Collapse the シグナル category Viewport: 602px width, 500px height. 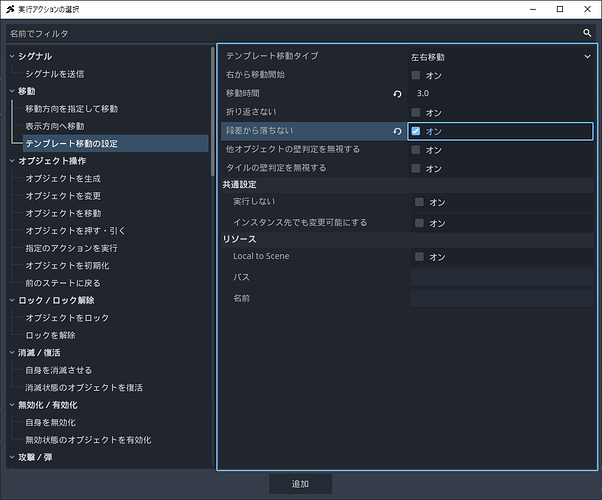(12, 56)
